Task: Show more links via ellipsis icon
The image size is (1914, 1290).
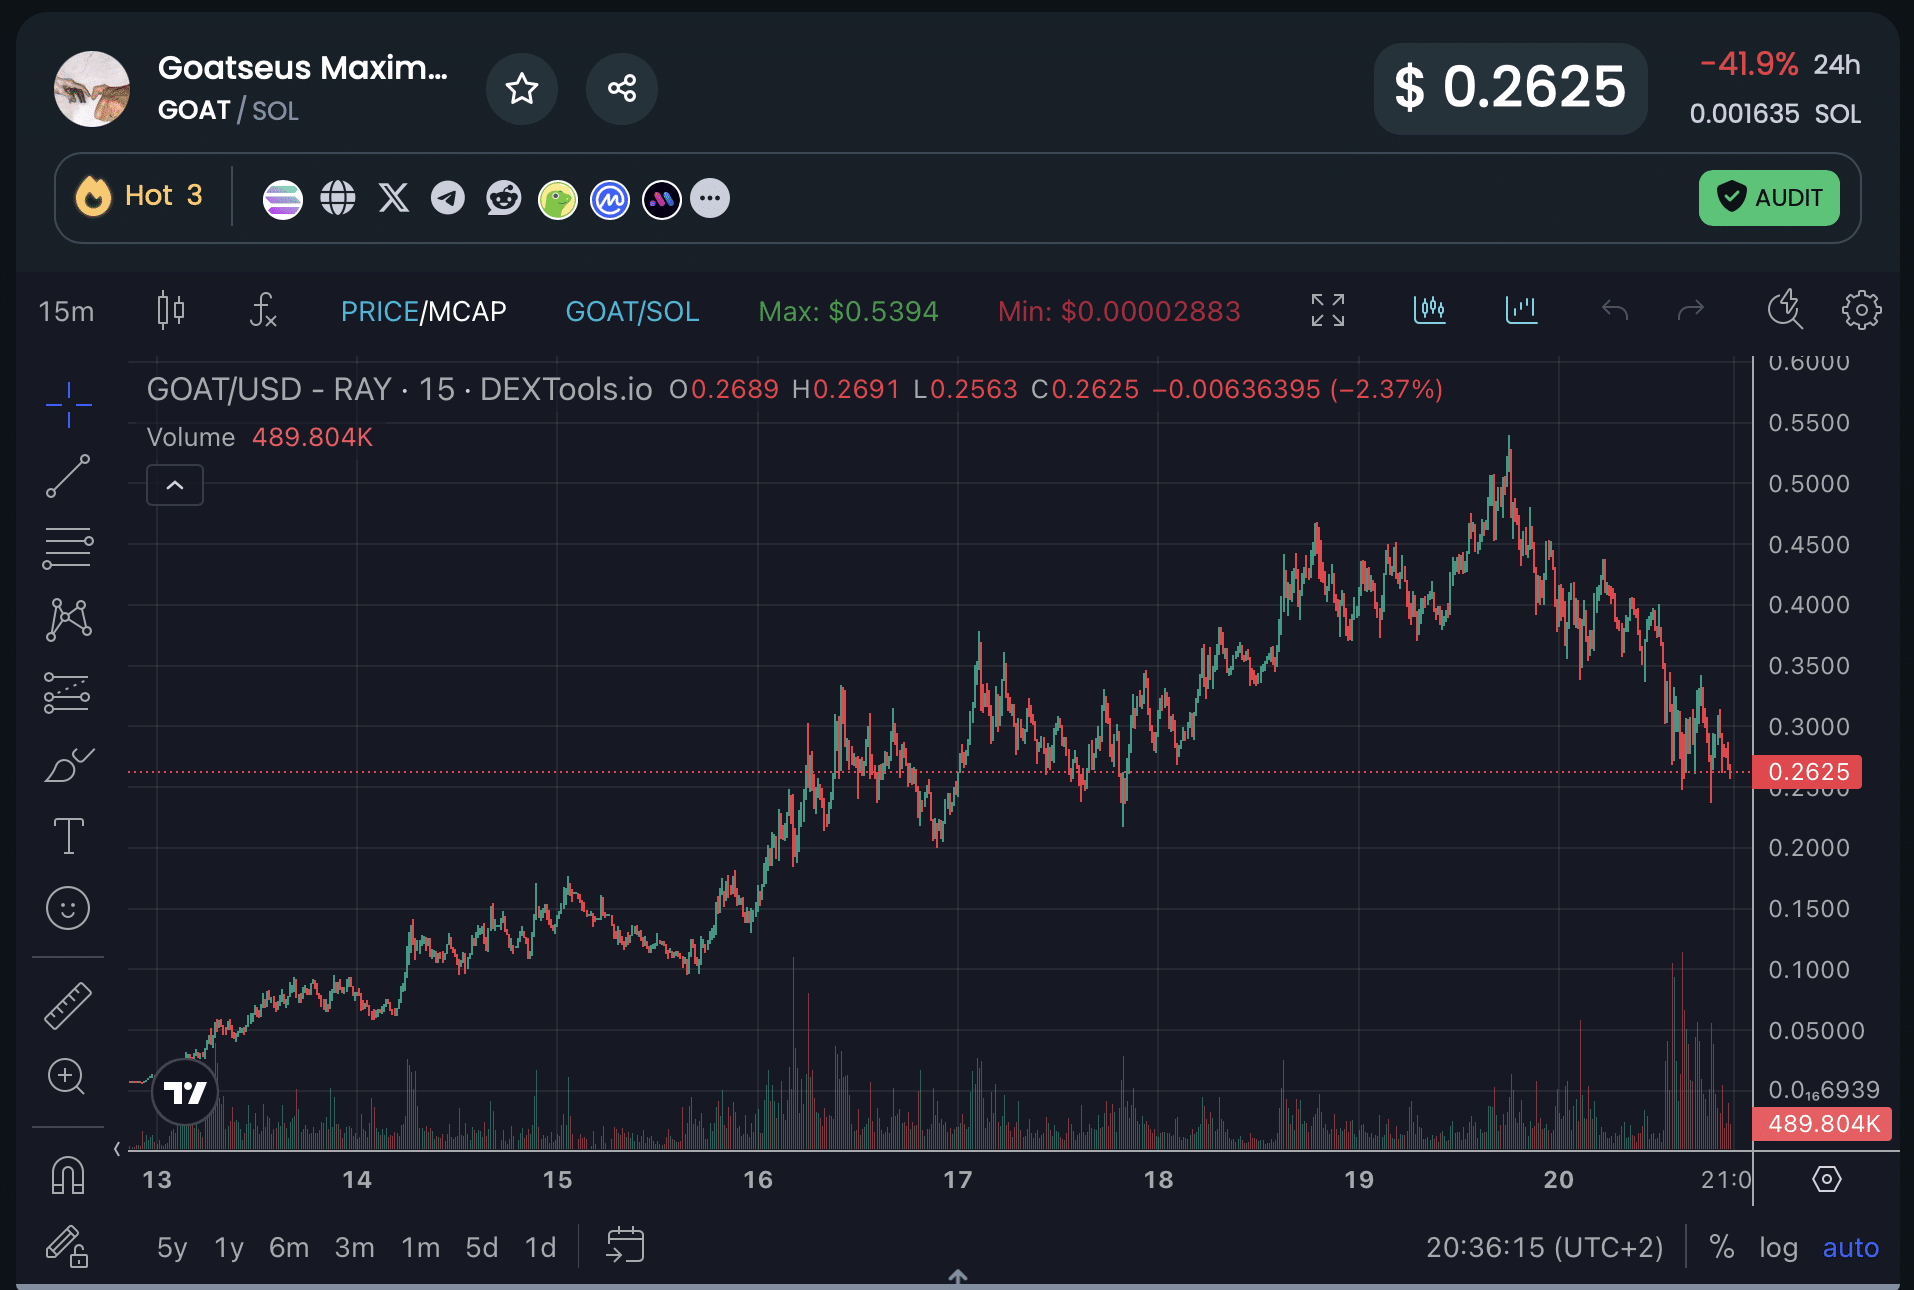Action: click(x=710, y=198)
